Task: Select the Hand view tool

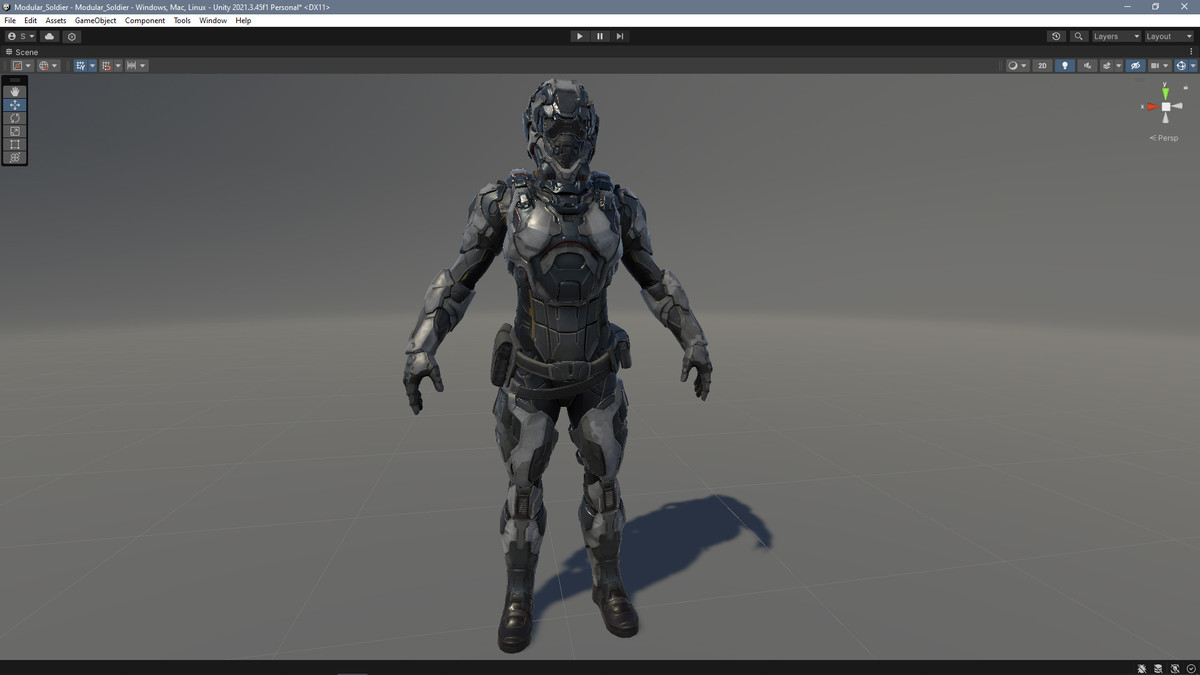Action: point(14,92)
